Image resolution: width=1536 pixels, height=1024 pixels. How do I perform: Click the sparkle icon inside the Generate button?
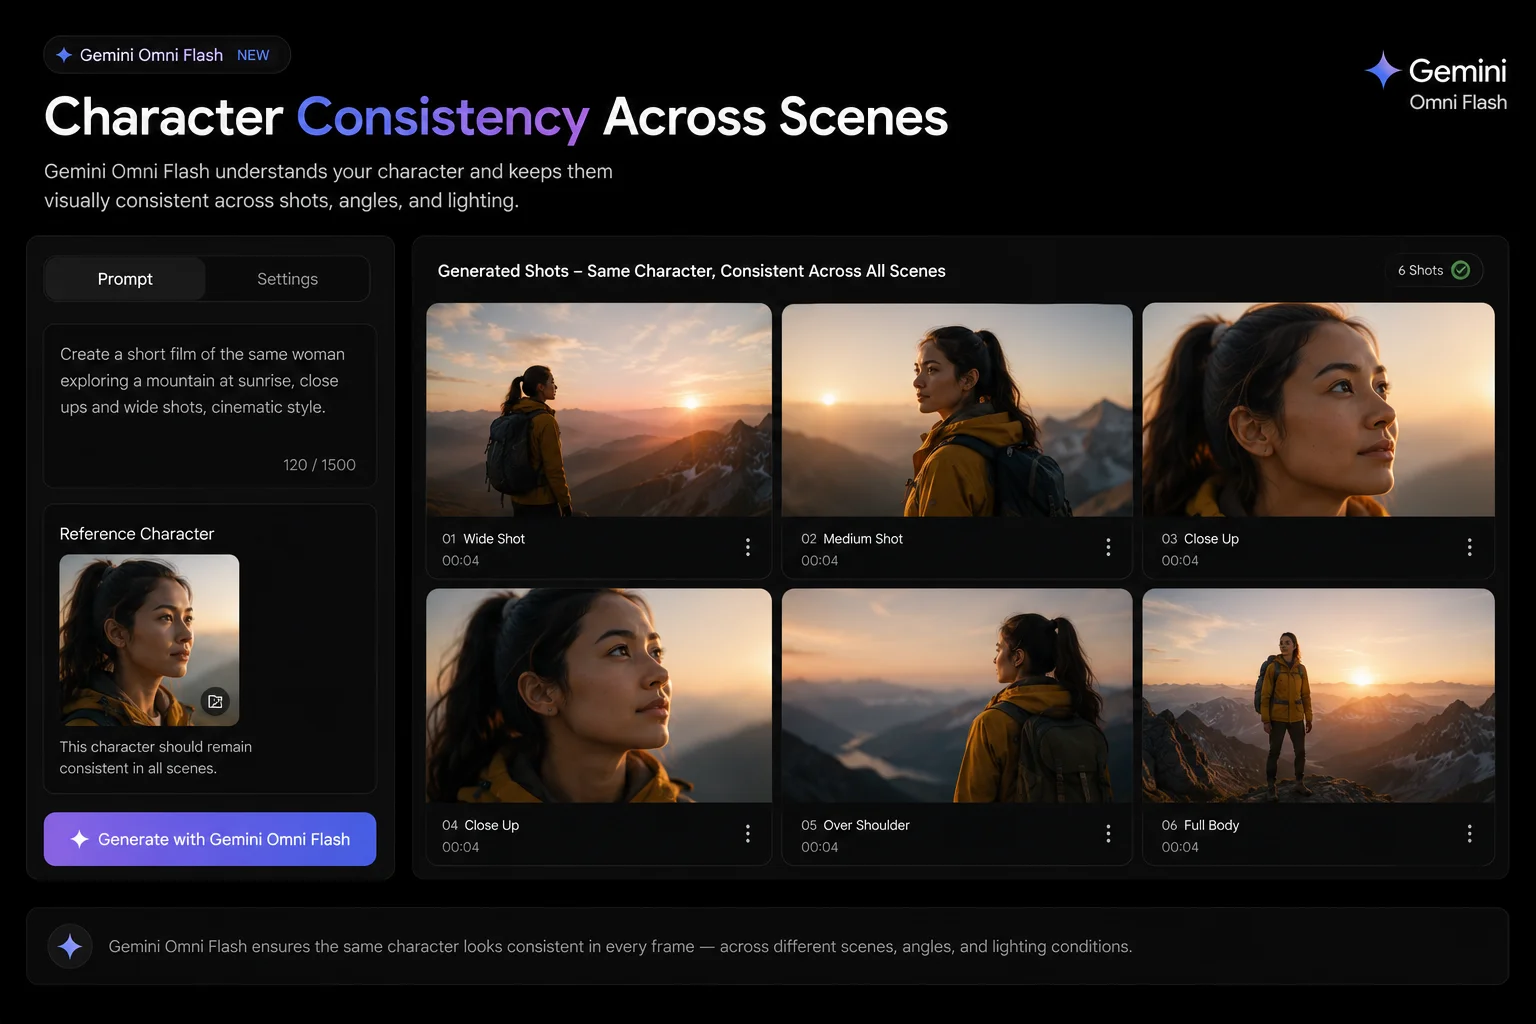click(80, 839)
